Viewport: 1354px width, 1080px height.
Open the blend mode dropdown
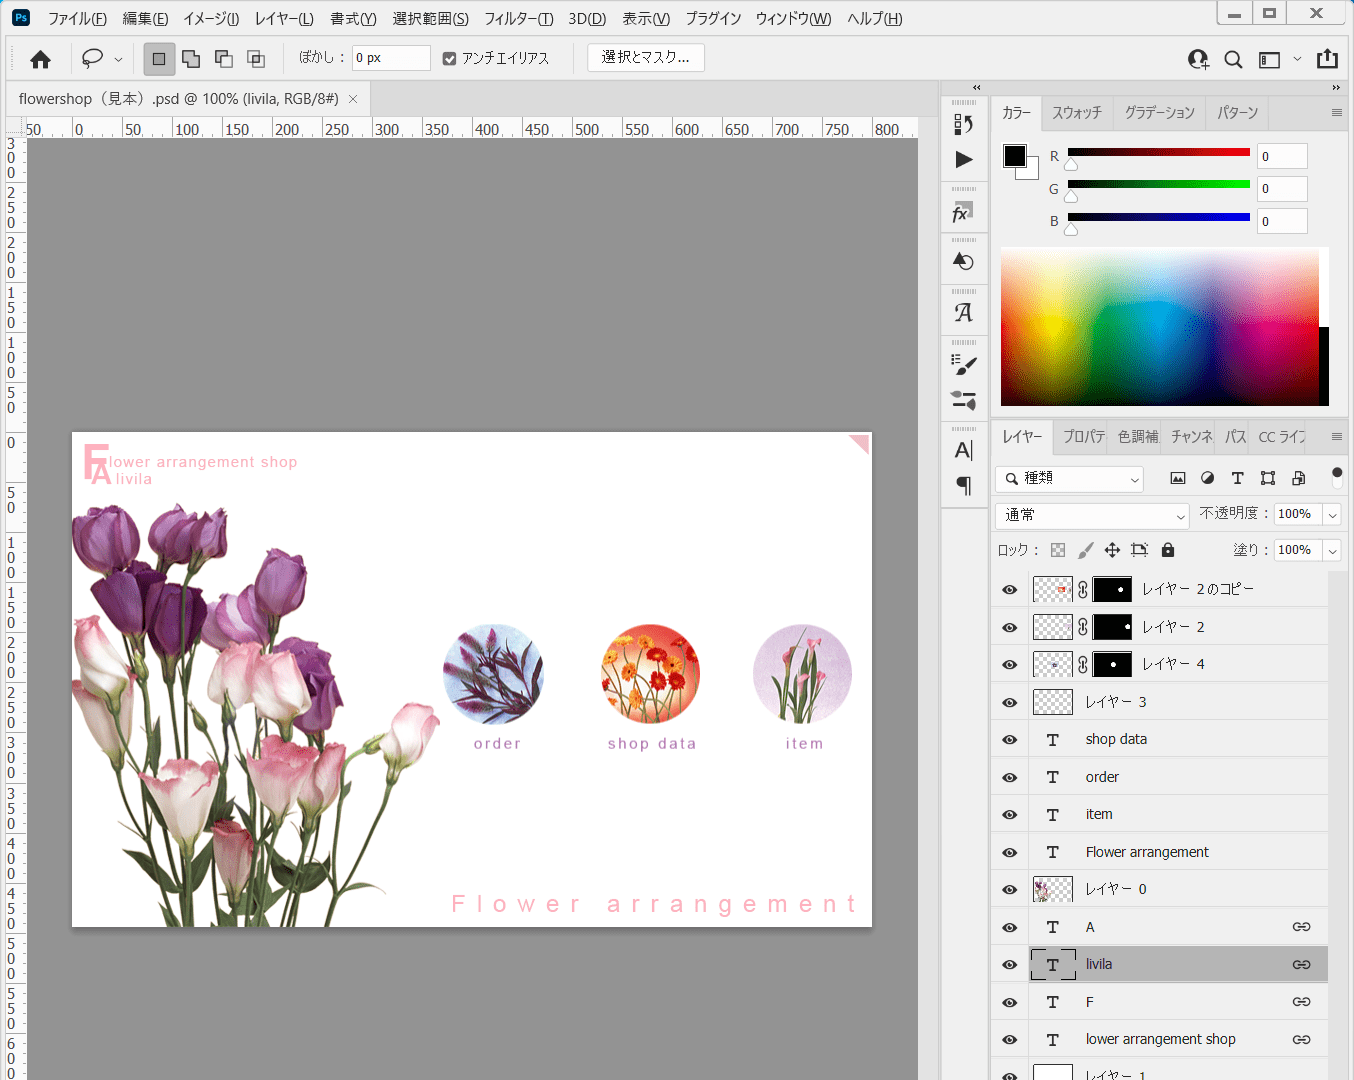(x=1093, y=515)
